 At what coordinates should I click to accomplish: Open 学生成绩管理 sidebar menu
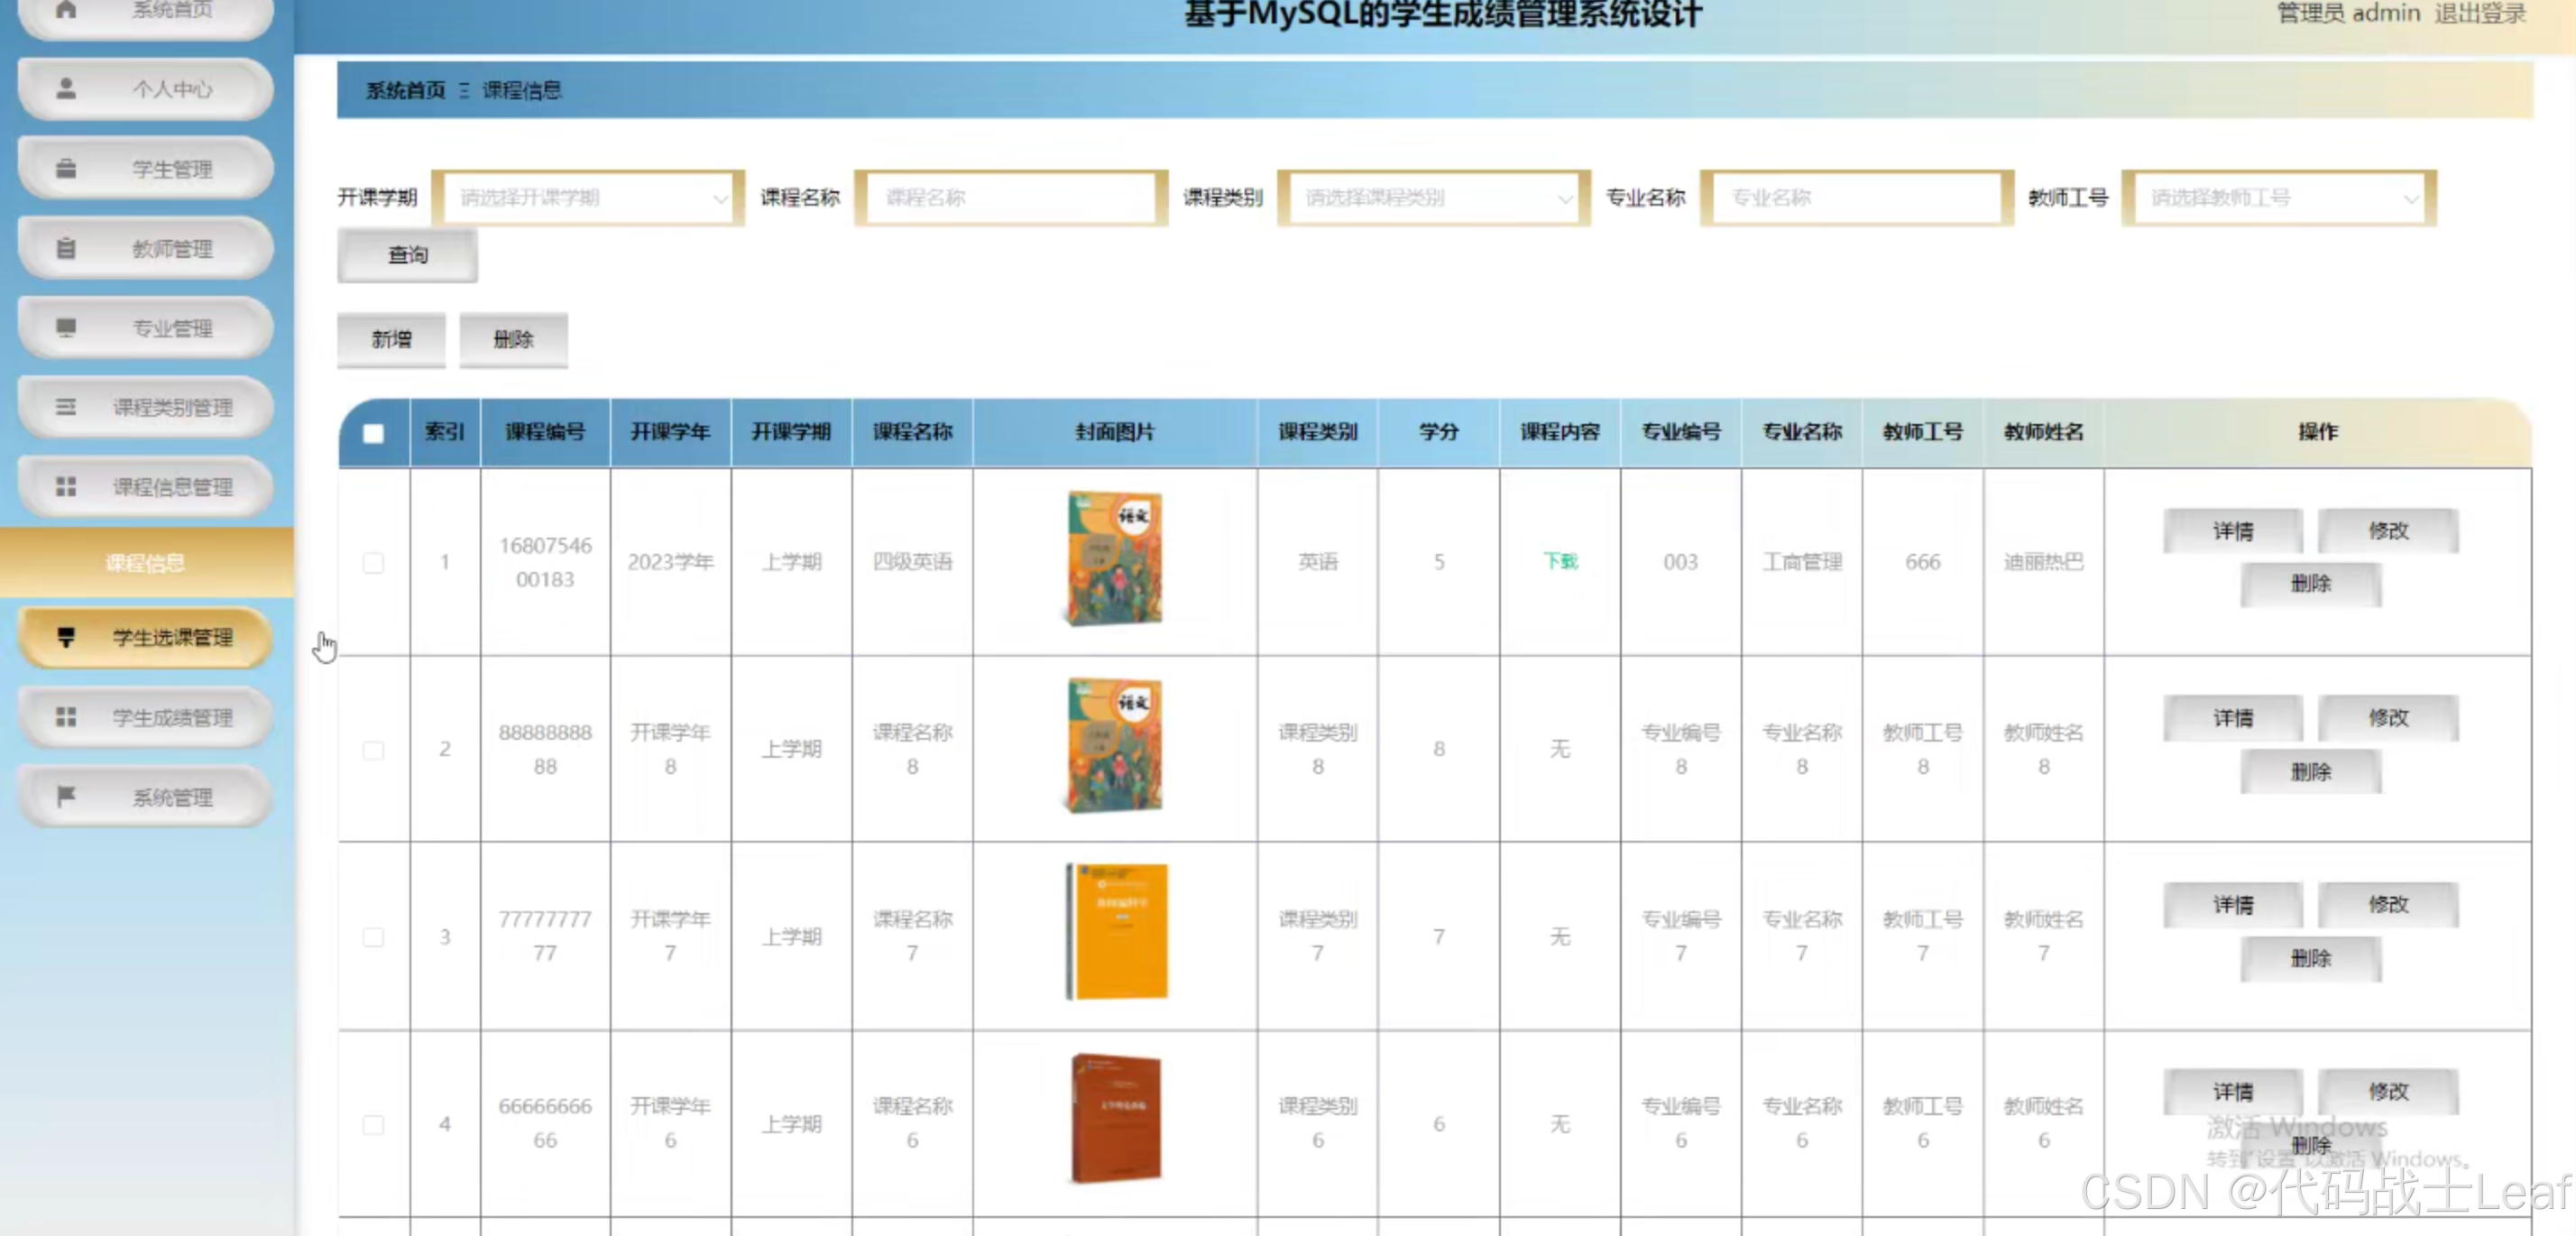[146, 717]
